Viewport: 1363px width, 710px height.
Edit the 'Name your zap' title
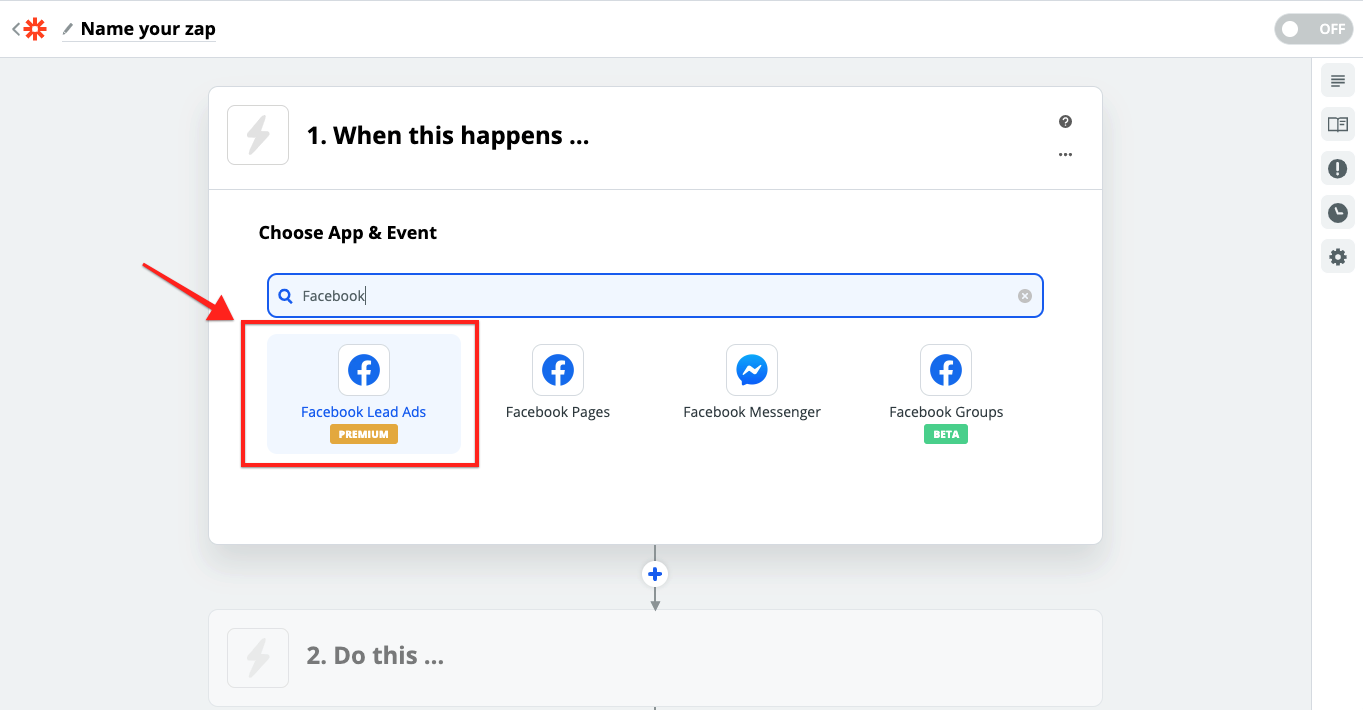point(148,29)
